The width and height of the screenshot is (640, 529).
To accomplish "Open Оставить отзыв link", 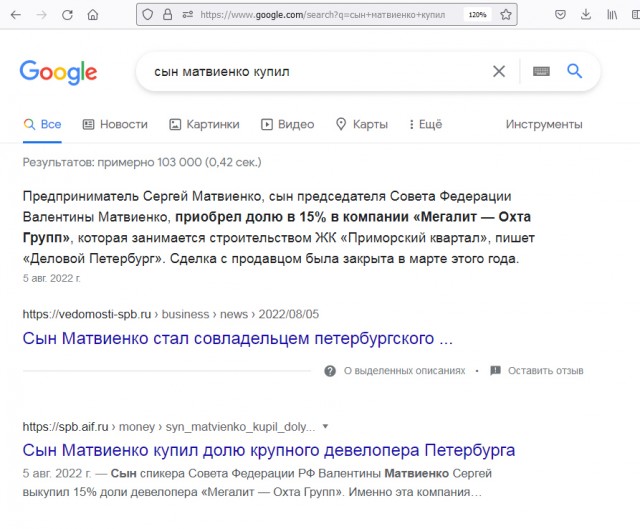I will tap(545, 371).
